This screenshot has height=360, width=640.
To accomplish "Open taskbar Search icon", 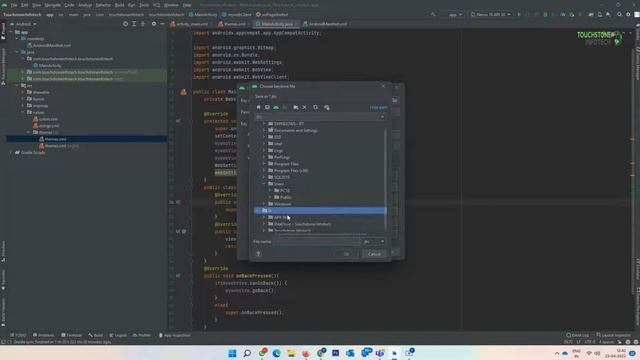I will pos(247,353).
